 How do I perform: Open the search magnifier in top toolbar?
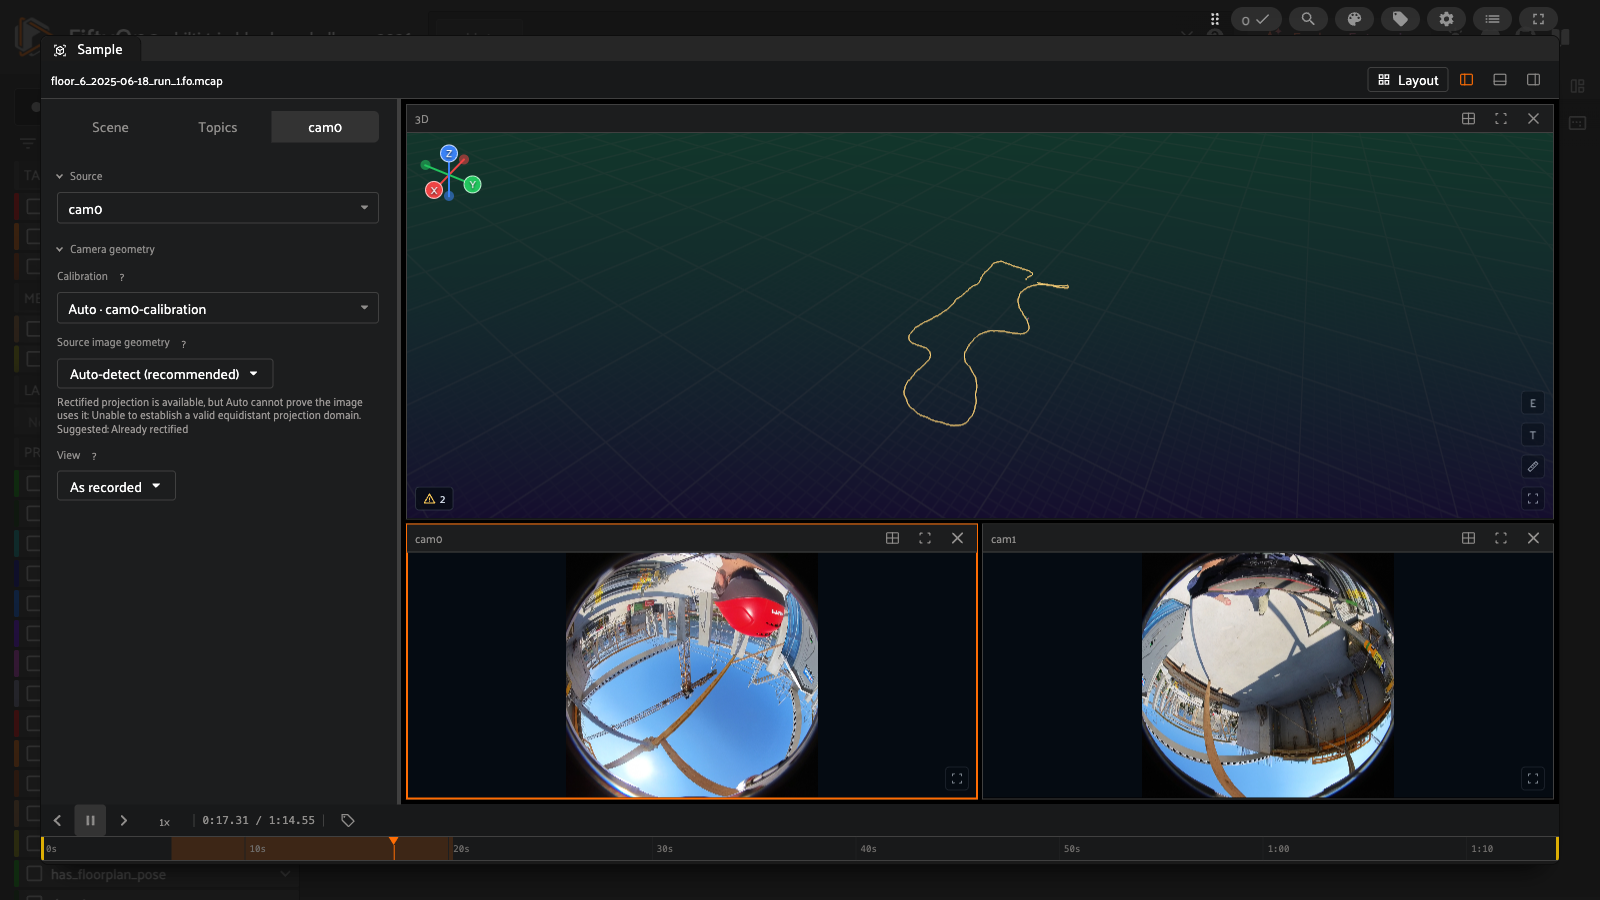[1307, 19]
